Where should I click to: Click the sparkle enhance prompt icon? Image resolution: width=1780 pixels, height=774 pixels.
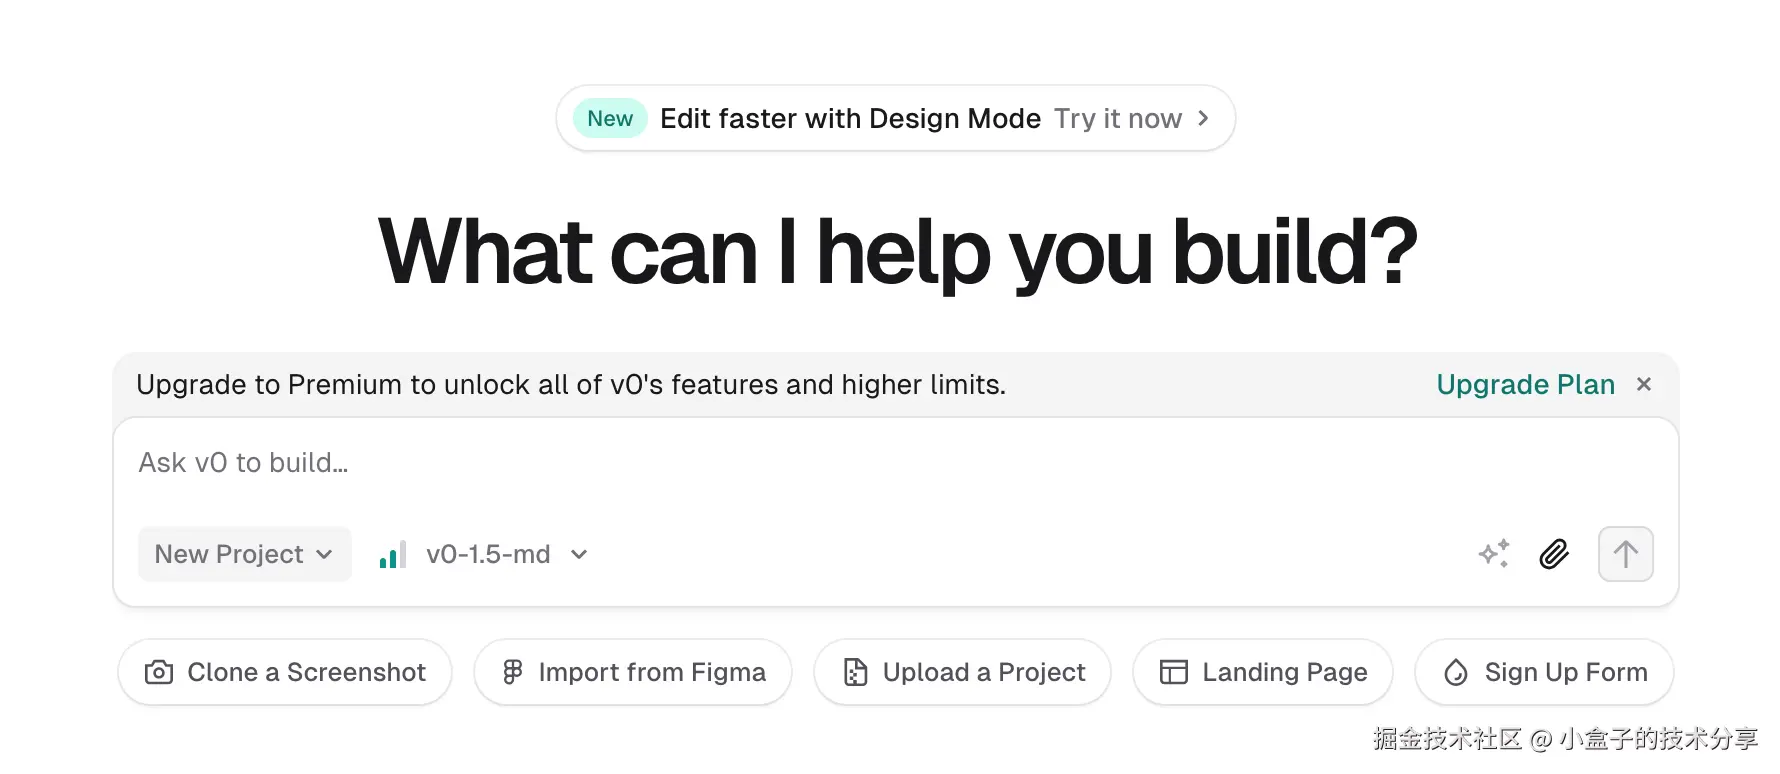[x=1494, y=553]
